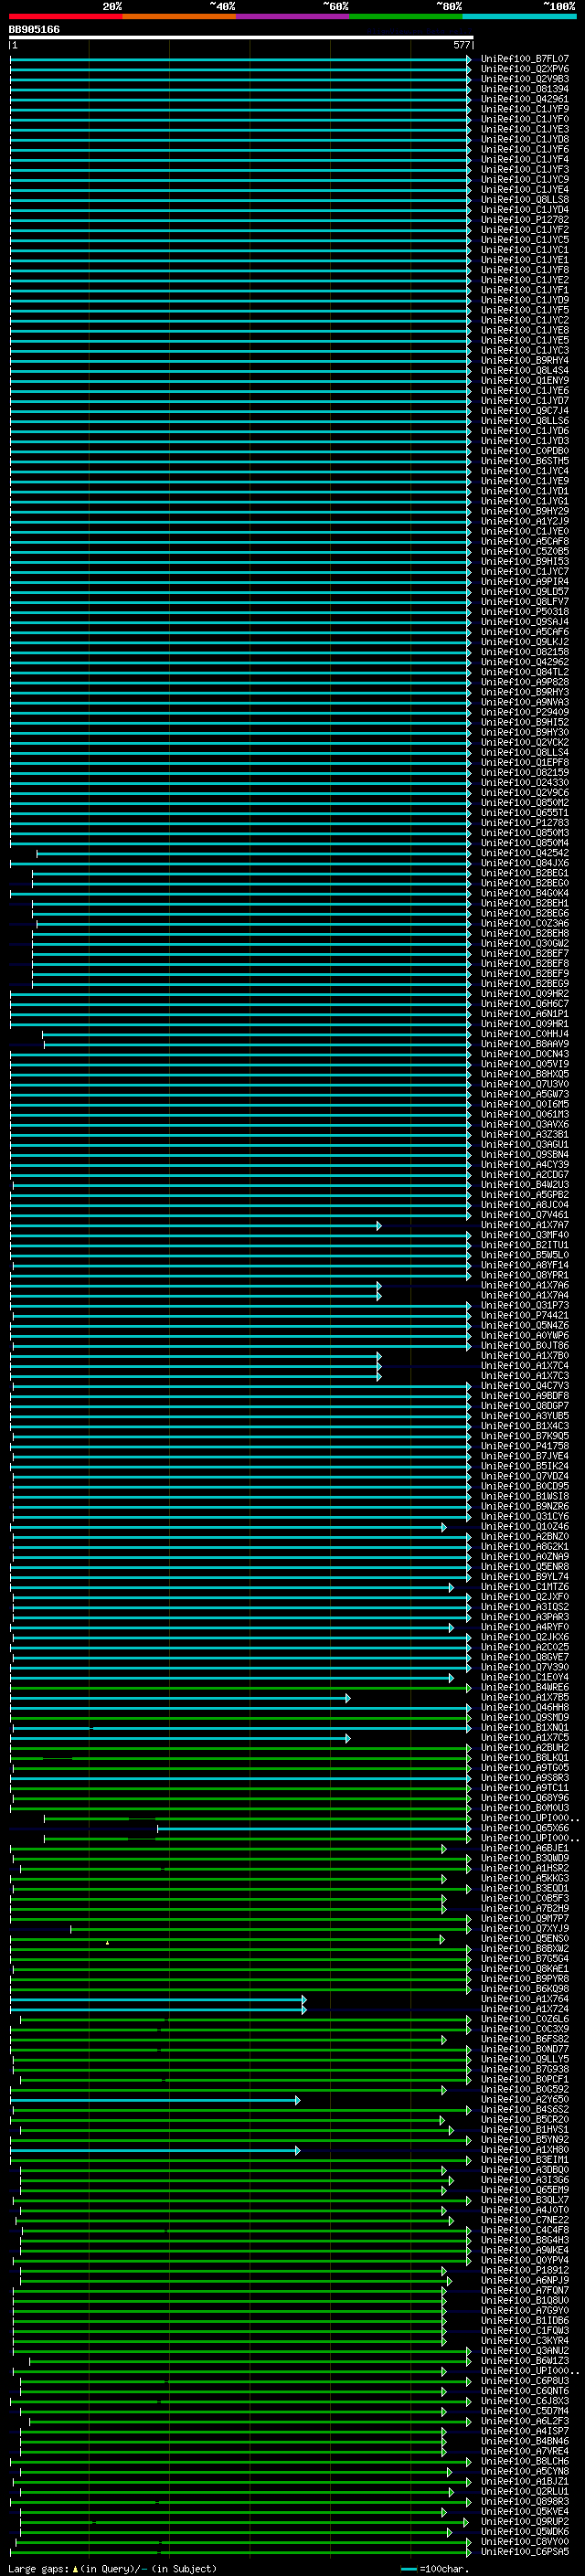Select the UniRef100_B7K9Q5 label
Screen dimensions: 585x2576
(525, 1436)
